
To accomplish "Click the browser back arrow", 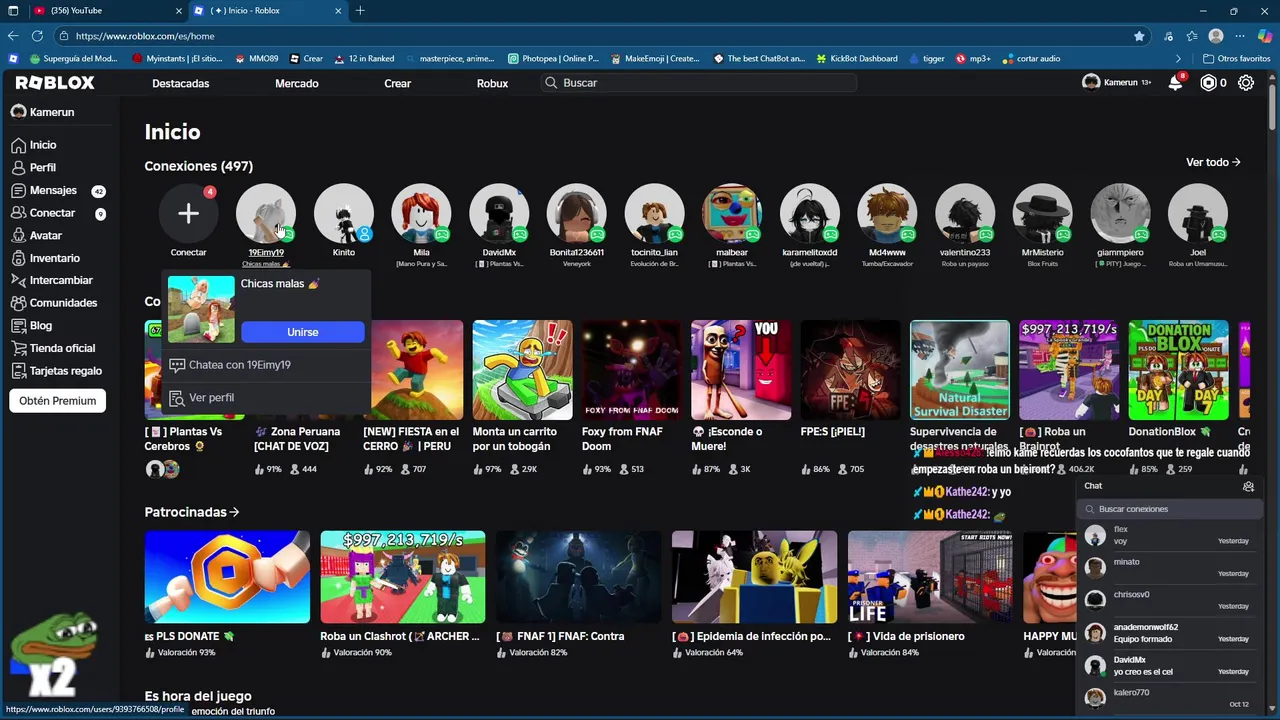I will [x=13, y=36].
